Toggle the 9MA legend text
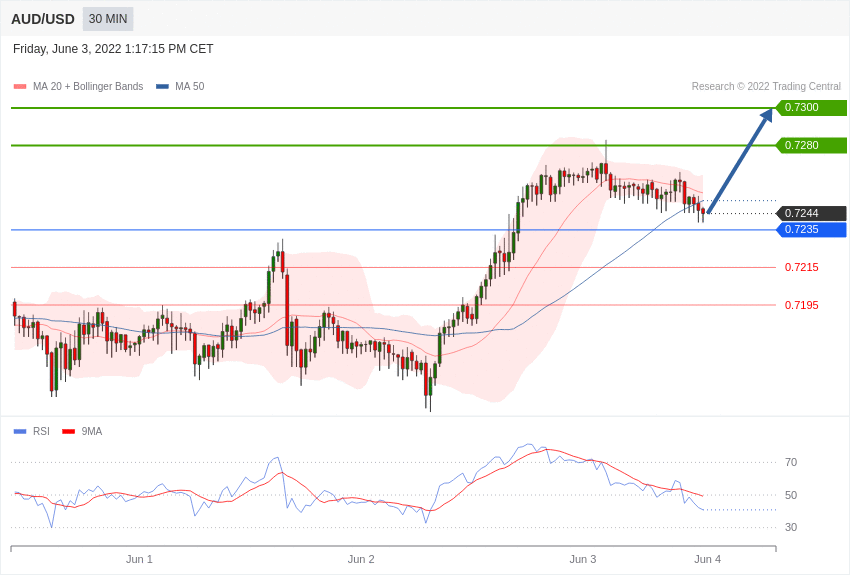The height and width of the screenshot is (576, 850). (x=92, y=431)
